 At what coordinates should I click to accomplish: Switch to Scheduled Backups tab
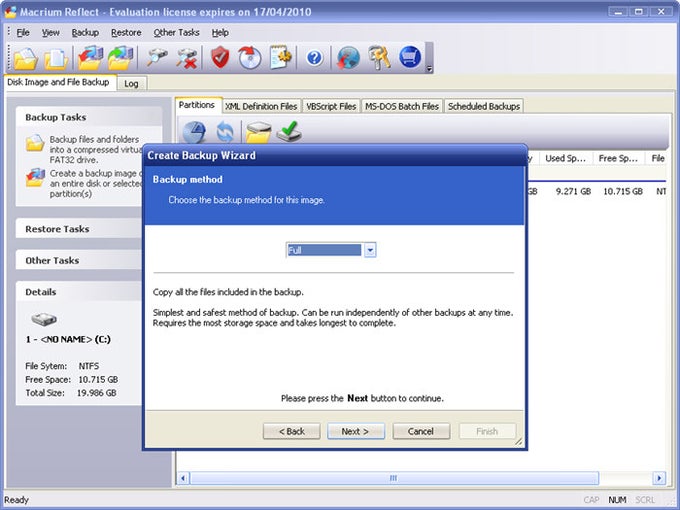click(484, 106)
